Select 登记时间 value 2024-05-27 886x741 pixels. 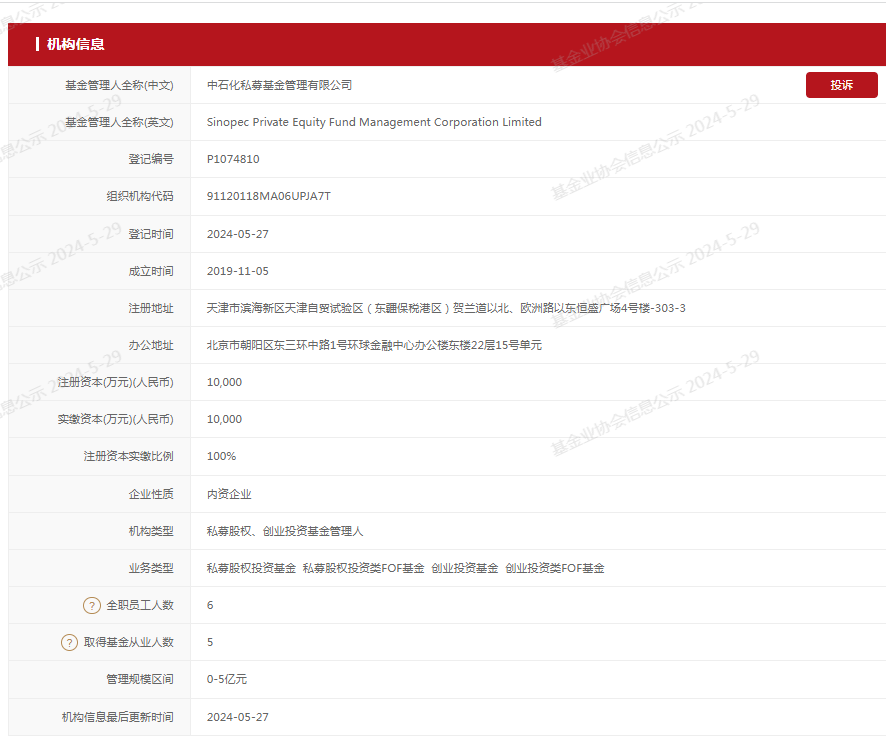(x=238, y=234)
